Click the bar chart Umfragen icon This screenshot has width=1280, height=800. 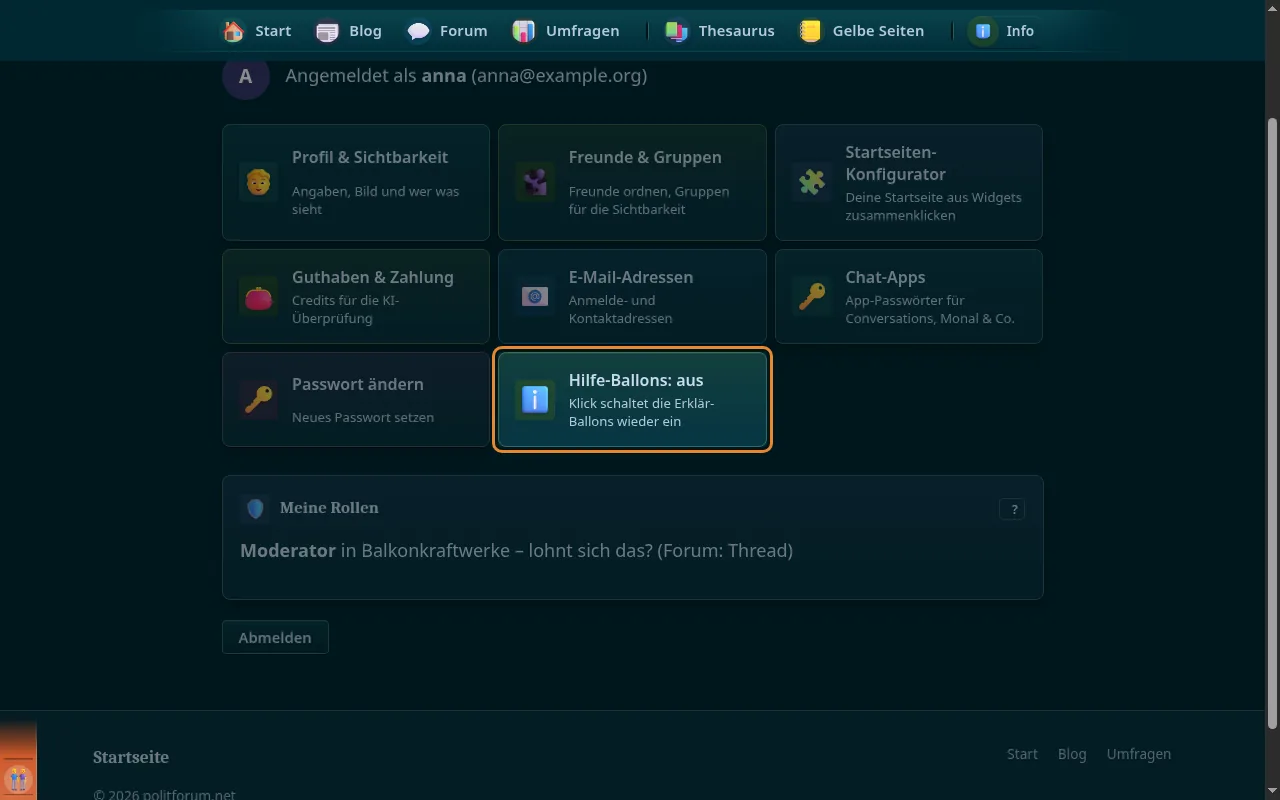pyautogui.click(x=524, y=31)
